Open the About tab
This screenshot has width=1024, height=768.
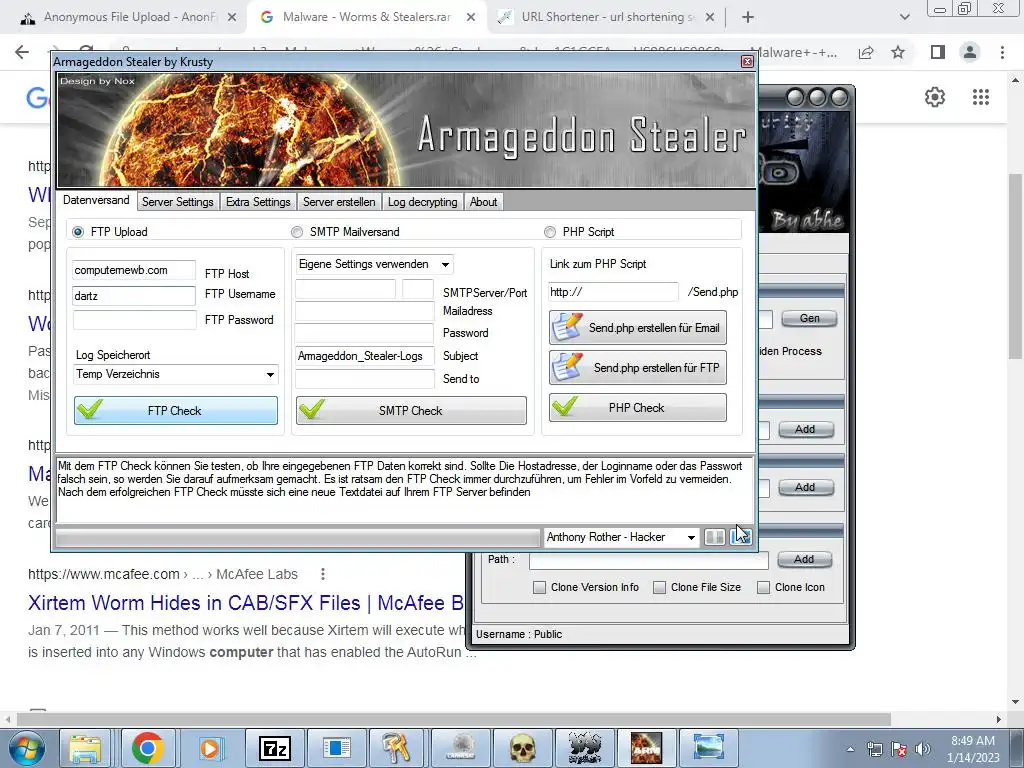click(x=483, y=202)
